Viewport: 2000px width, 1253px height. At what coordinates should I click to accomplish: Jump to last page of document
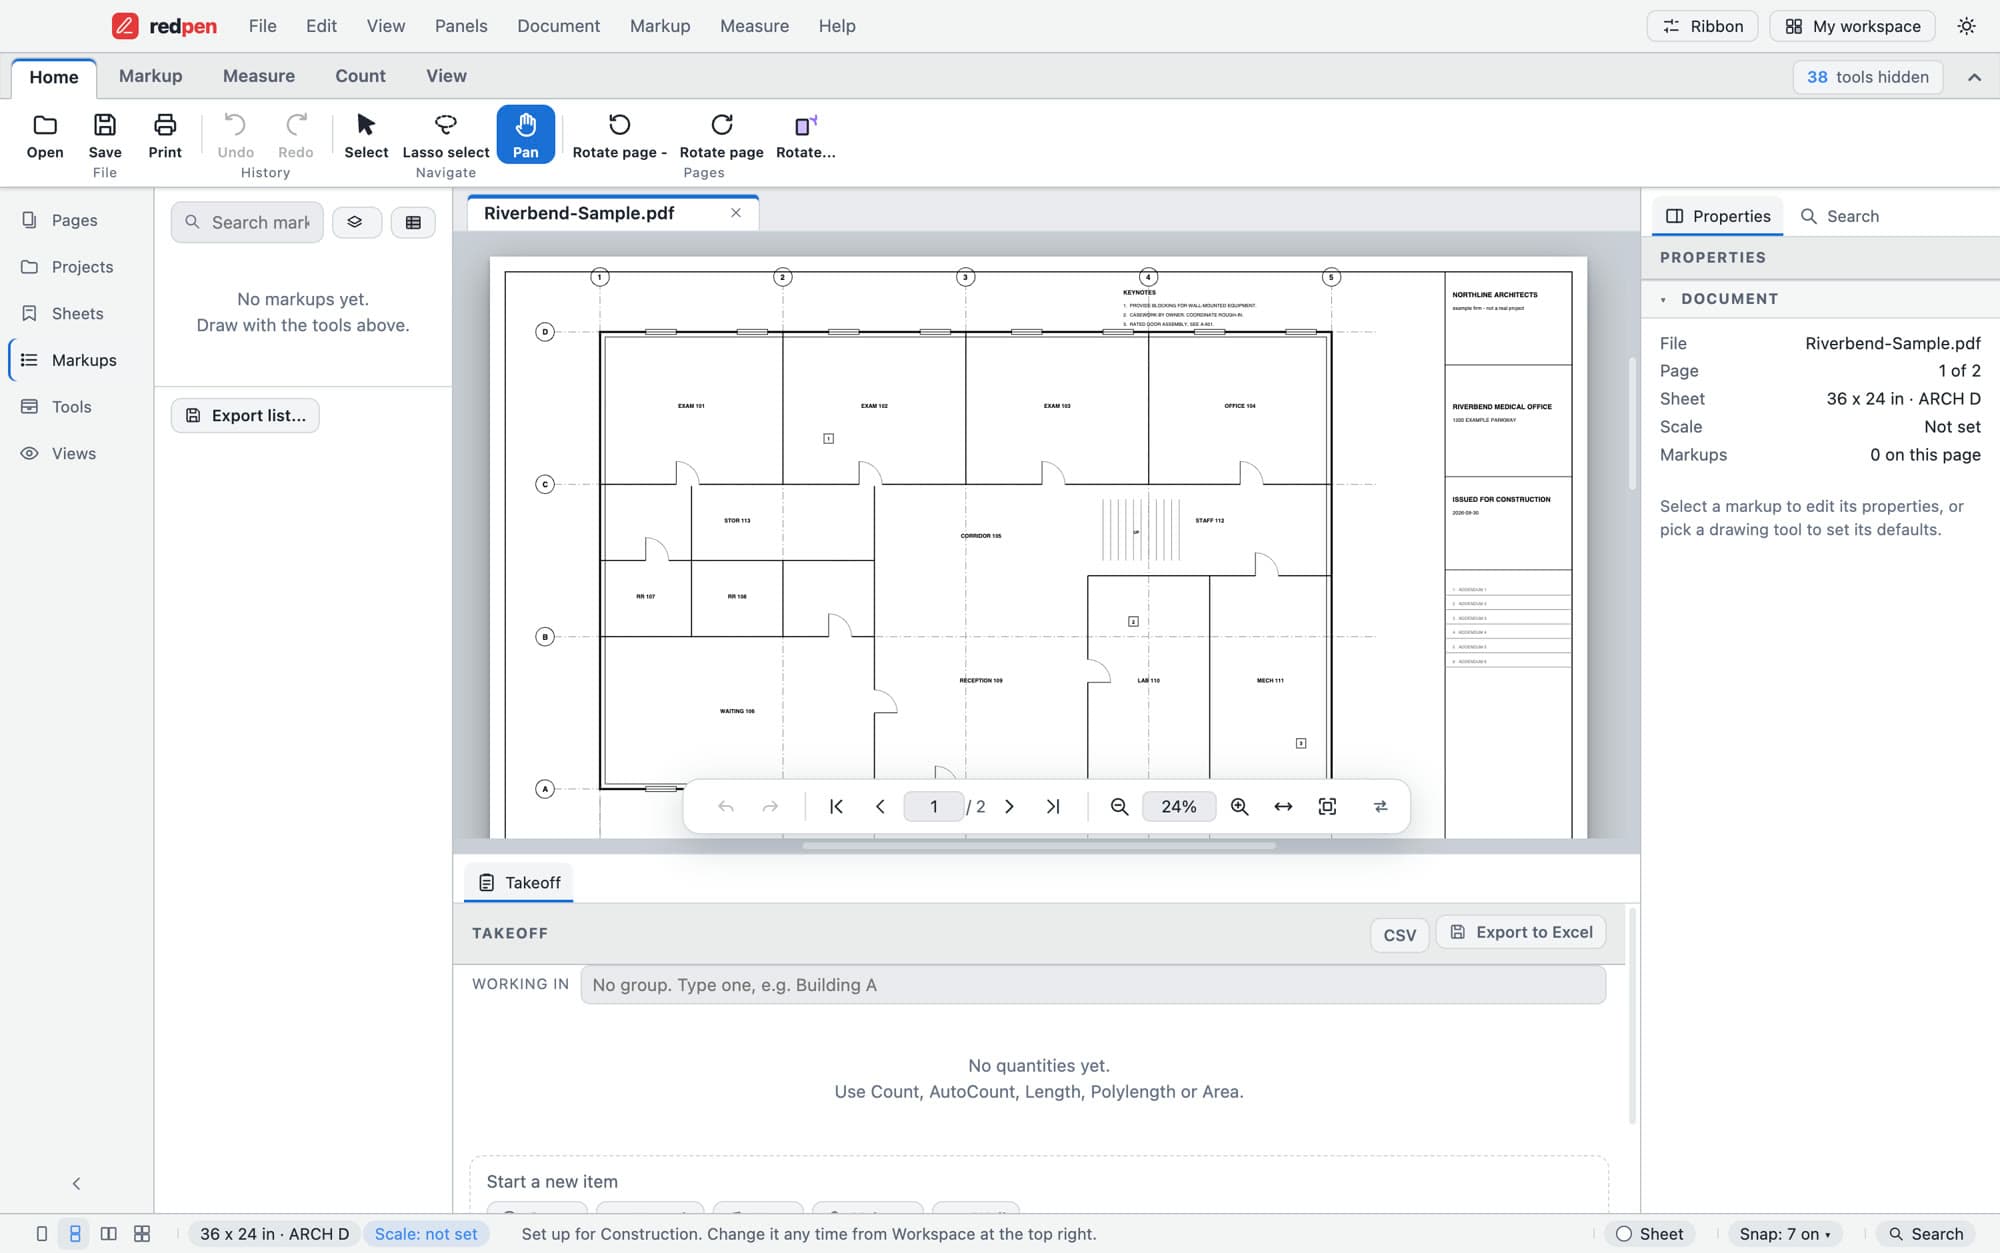1053,807
